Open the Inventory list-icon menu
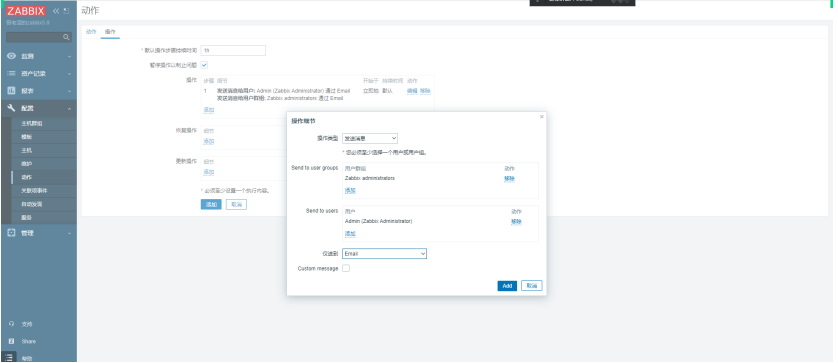The height and width of the screenshot is (363, 838). [x=11, y=73]
